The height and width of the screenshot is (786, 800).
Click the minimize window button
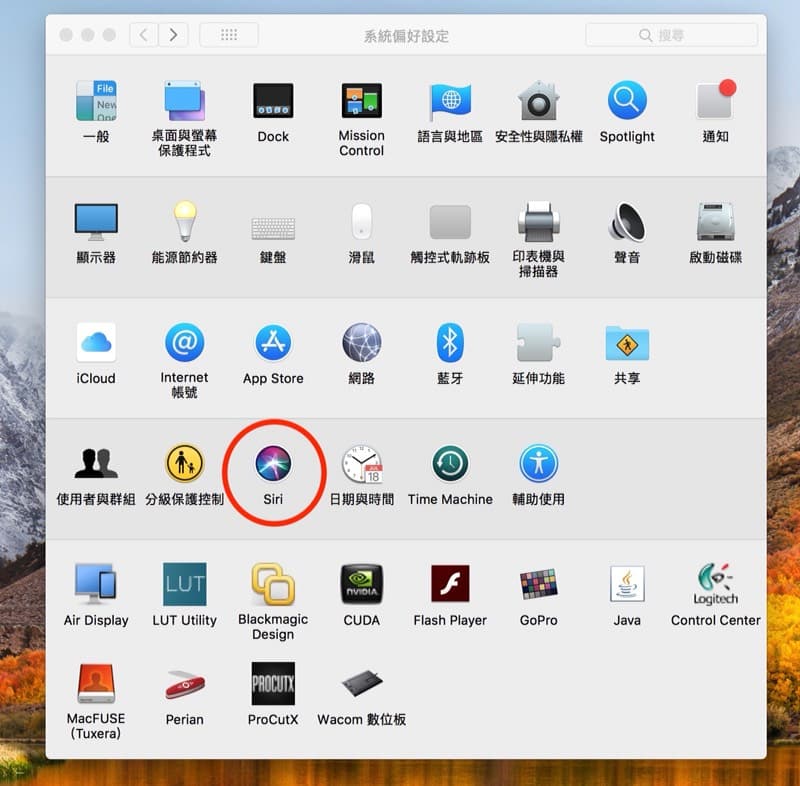click(88, 35)
